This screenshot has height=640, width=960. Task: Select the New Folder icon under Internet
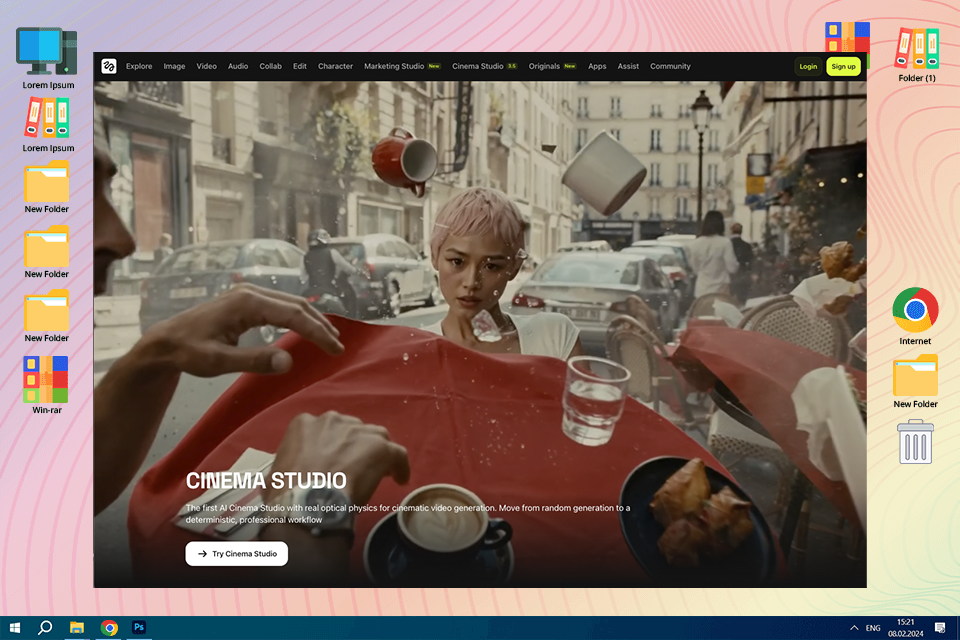915,382
